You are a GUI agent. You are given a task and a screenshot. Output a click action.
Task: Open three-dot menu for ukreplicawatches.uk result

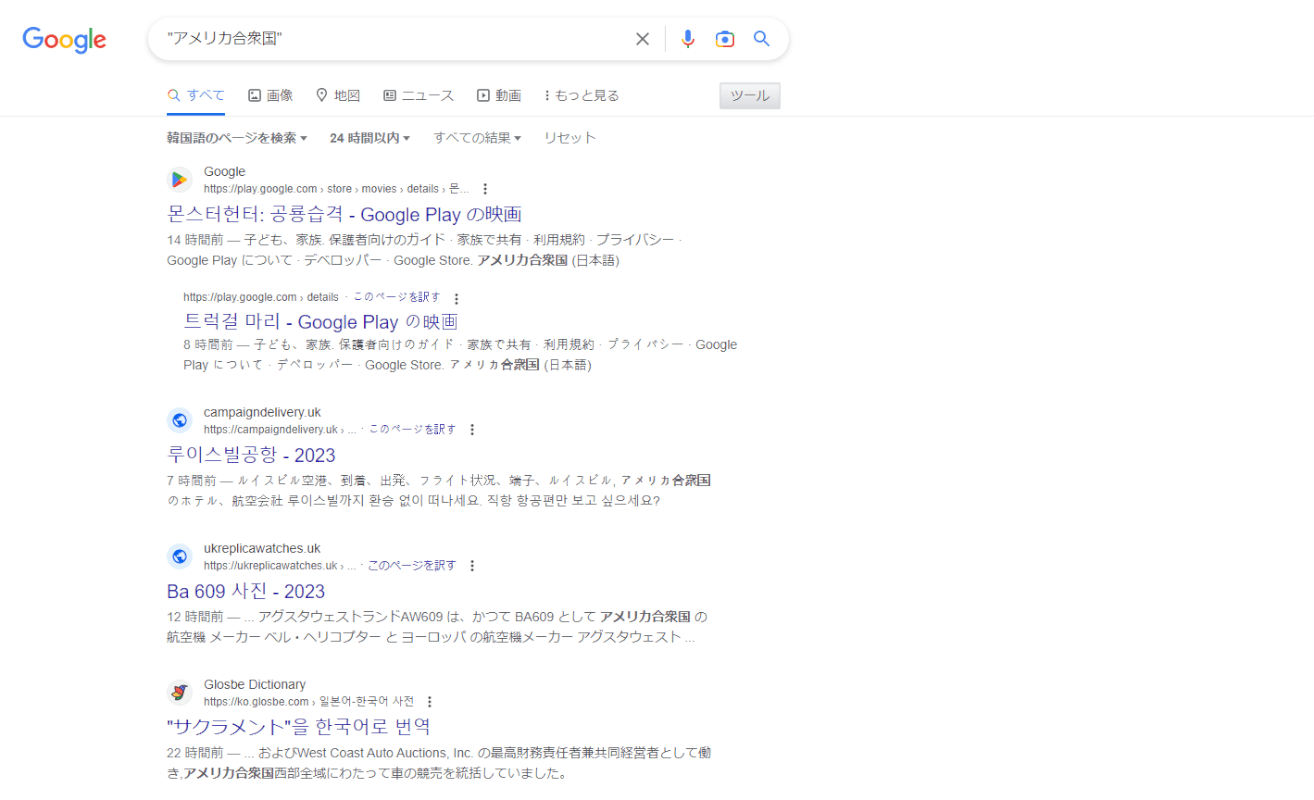[x=472, y=566]
